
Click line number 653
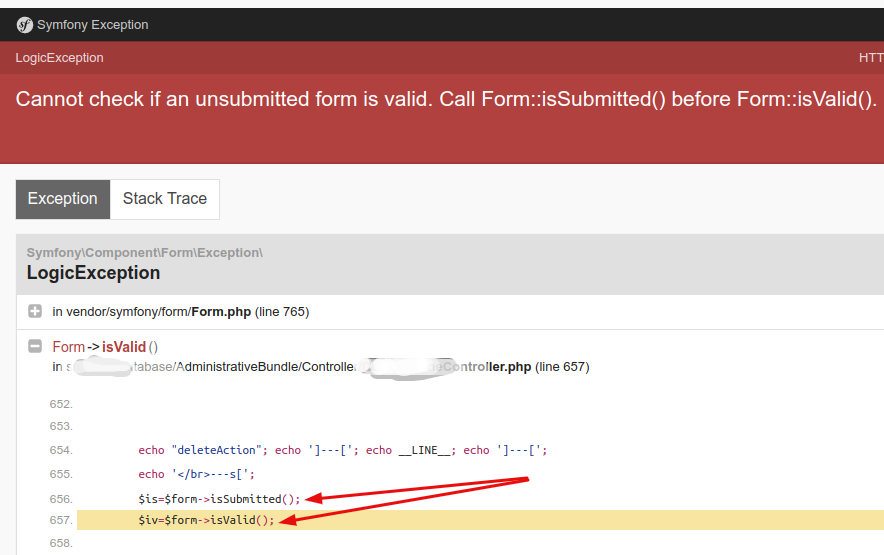[61, 426]
